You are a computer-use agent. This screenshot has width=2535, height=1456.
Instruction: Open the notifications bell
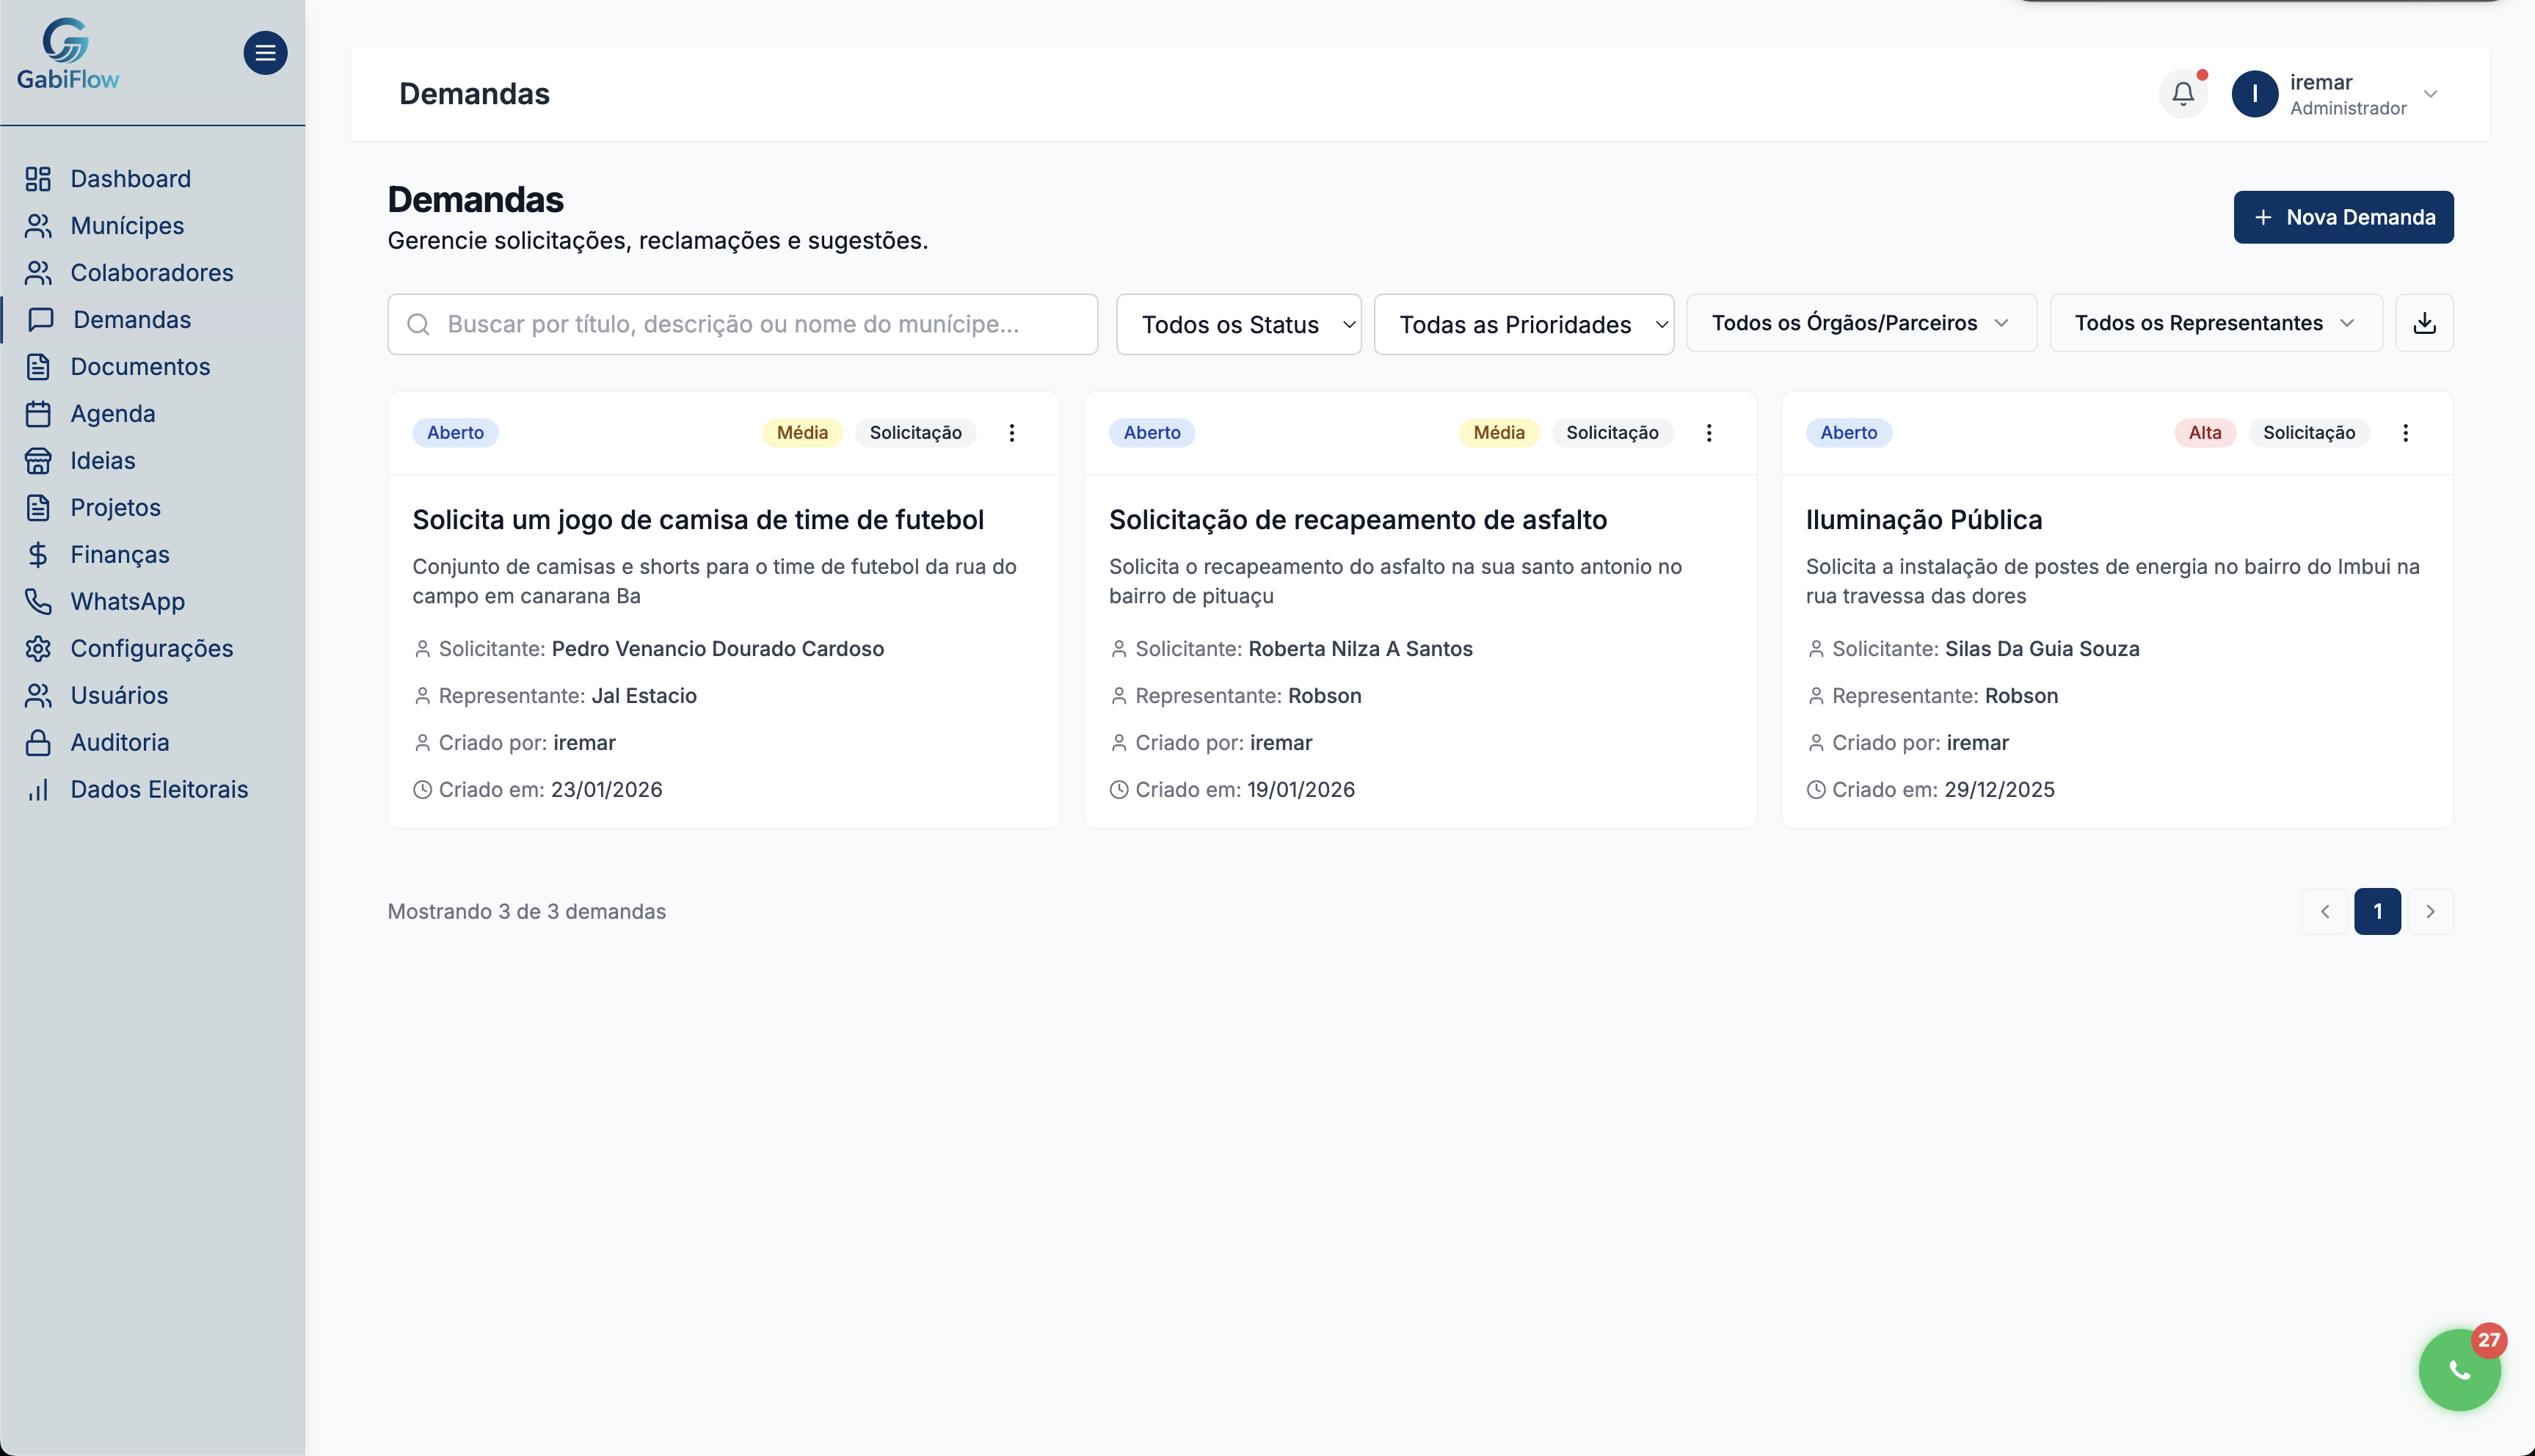pos(2183,93)
